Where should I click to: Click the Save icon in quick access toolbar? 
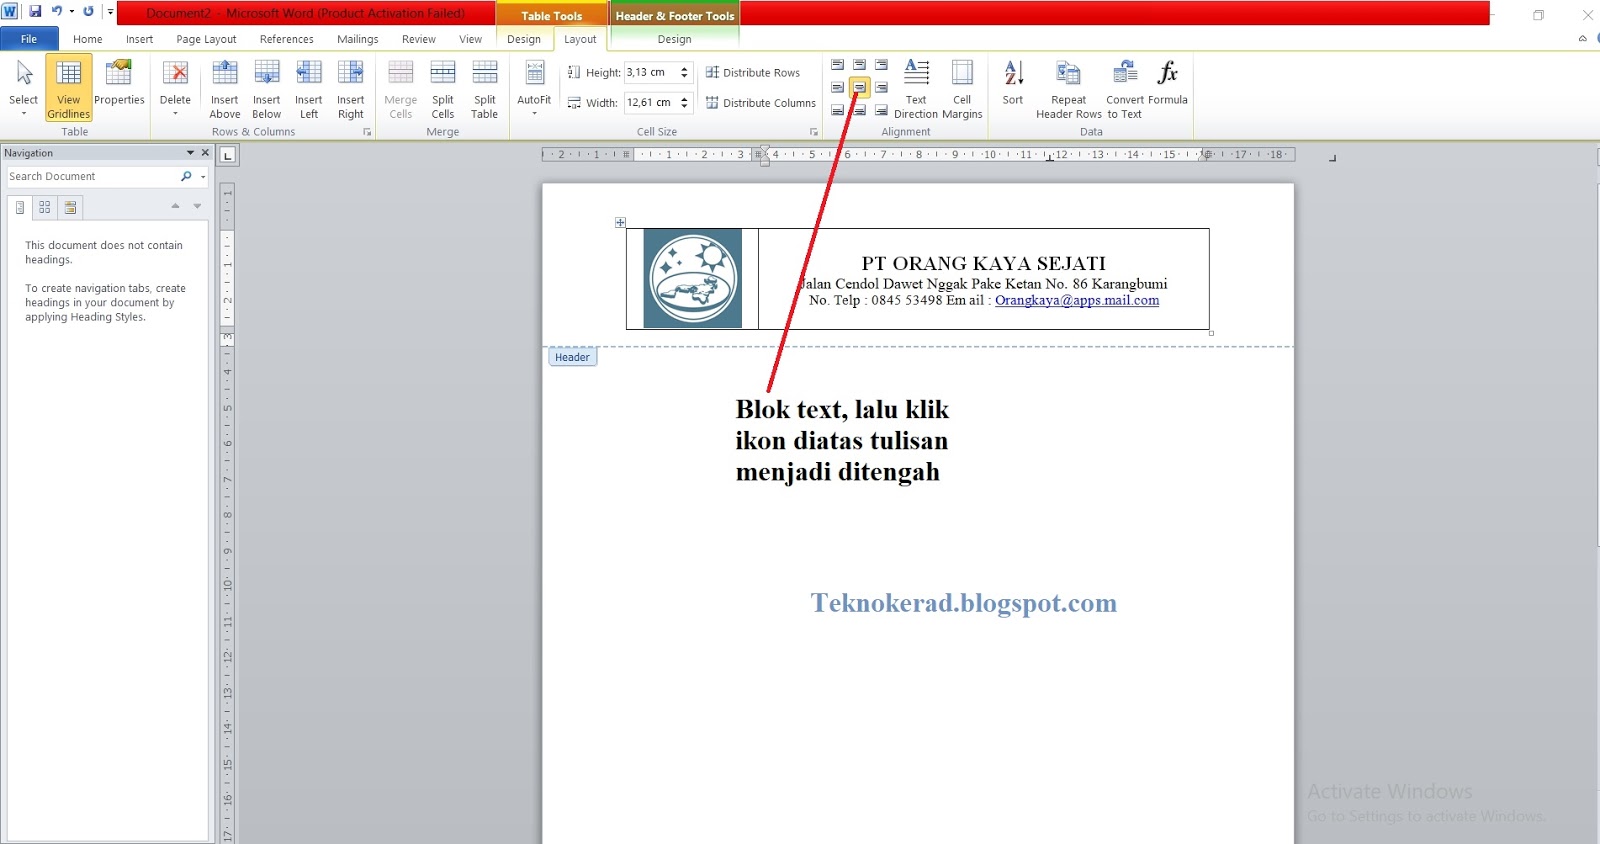(x=35, y=12)
